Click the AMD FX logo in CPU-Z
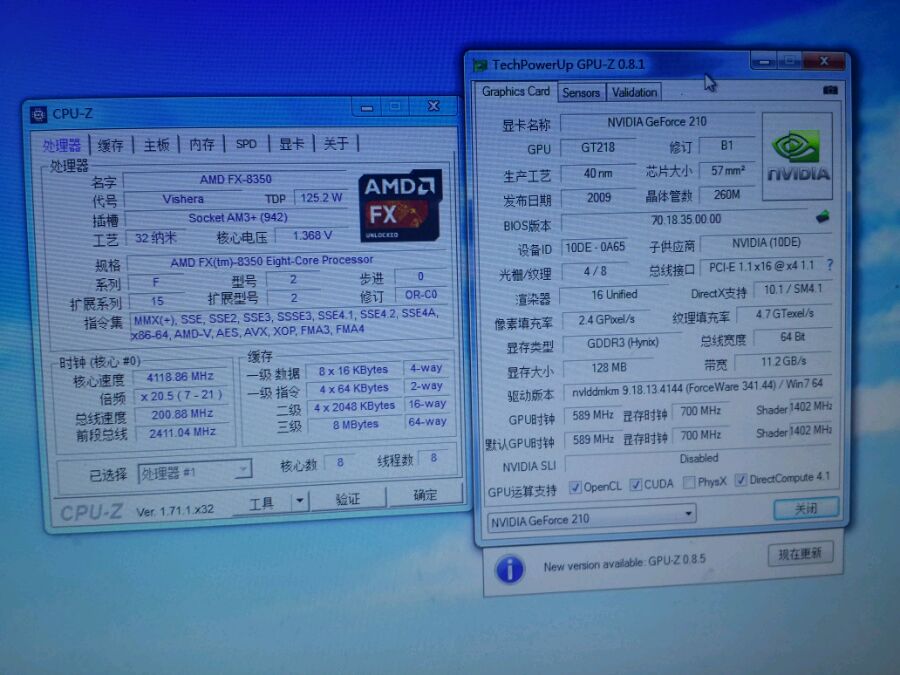Viewport: 900px width, 675px height. pos(400,205)
